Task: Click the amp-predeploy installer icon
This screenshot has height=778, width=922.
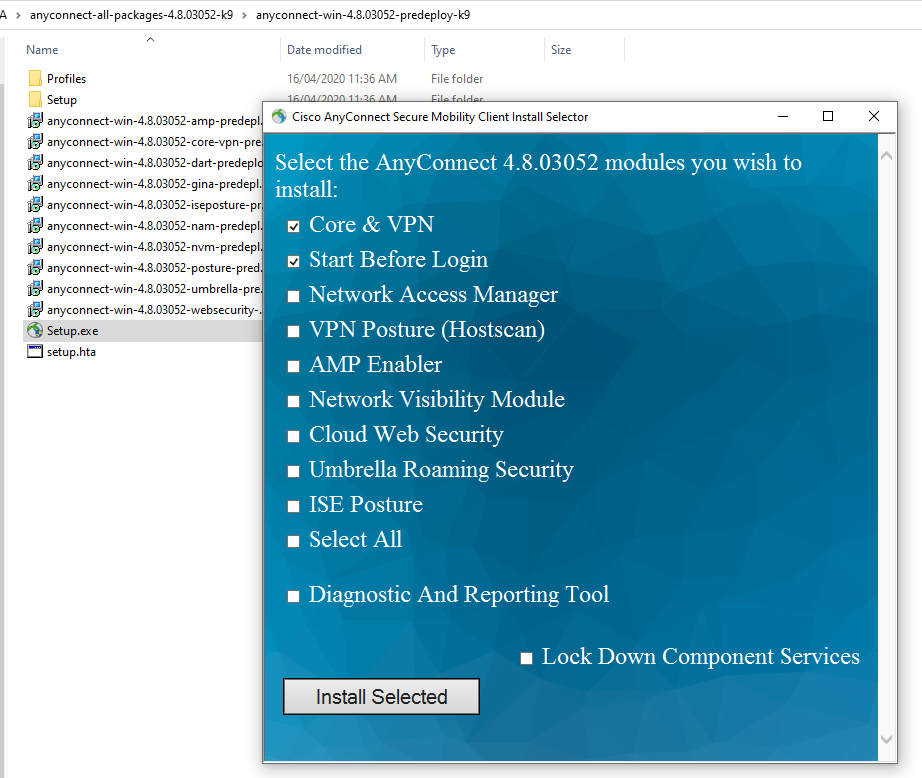Action: click(x=35, y=121)
